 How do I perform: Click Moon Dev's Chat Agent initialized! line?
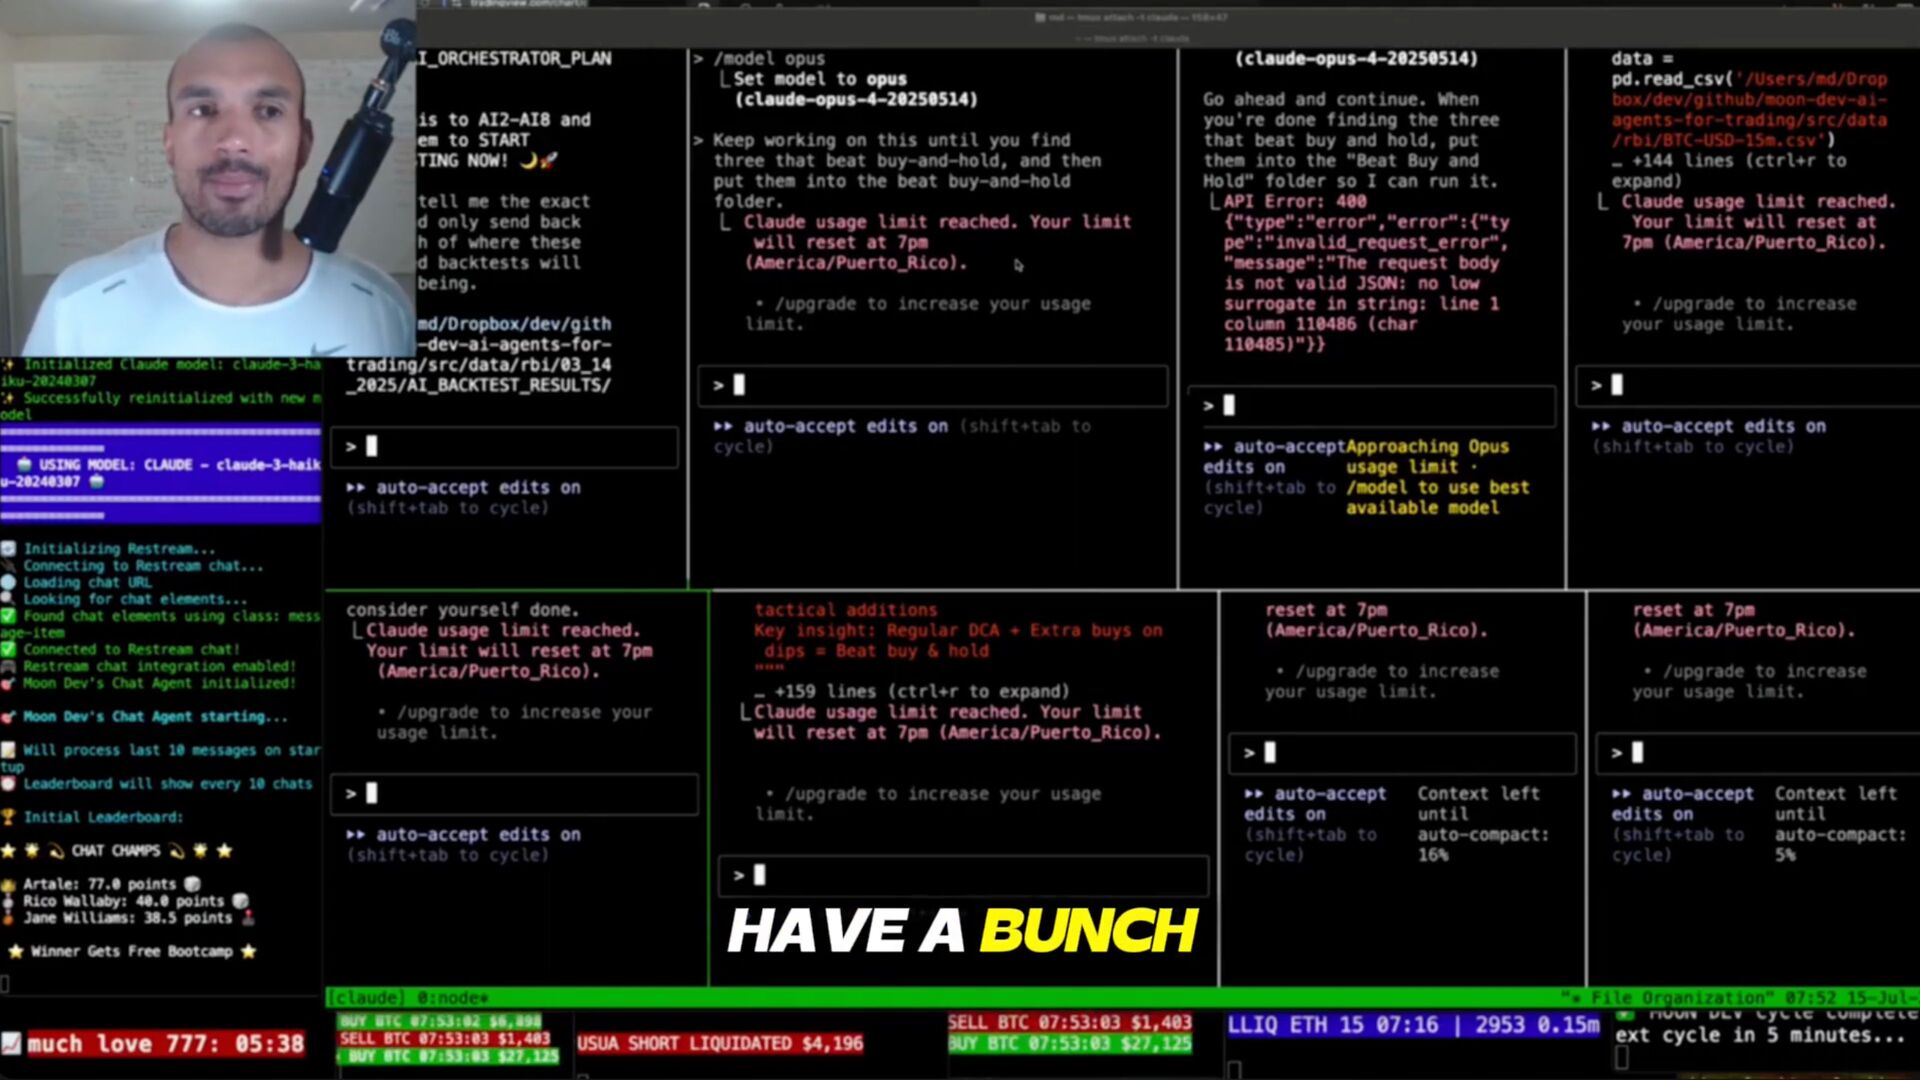point(159,683)
